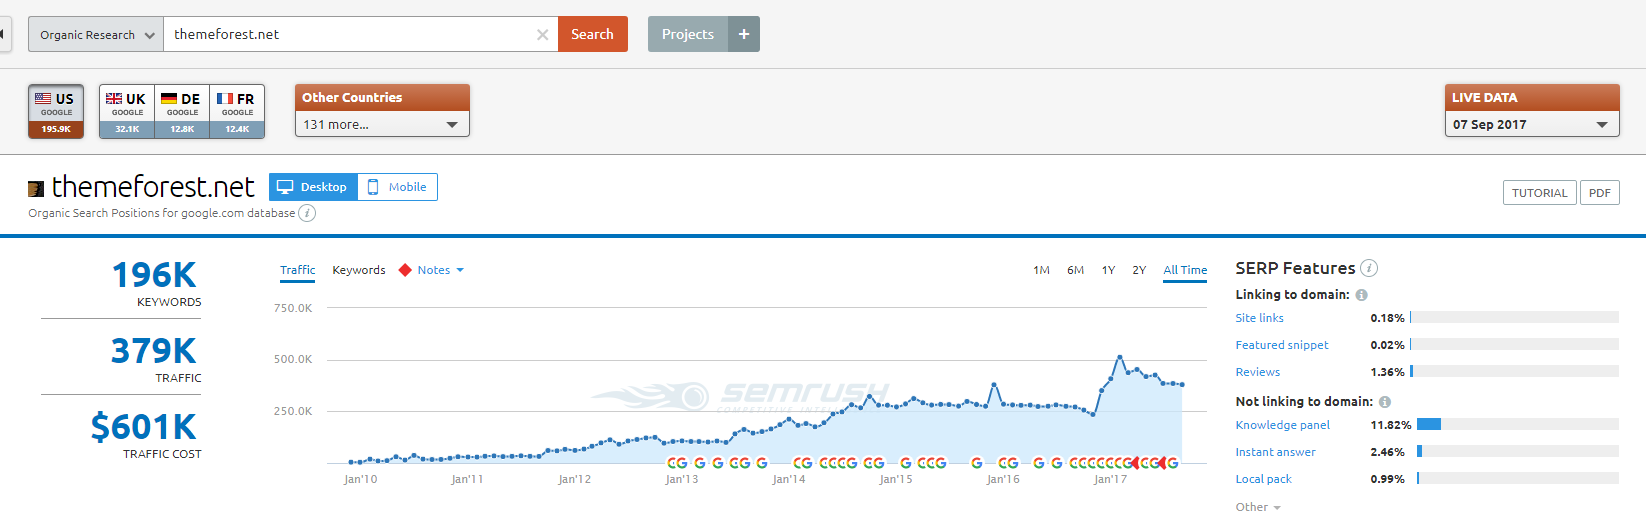Click the Instant answer percentage bar
This screenshot has height=531, width=1646.
pos(1518,452)
